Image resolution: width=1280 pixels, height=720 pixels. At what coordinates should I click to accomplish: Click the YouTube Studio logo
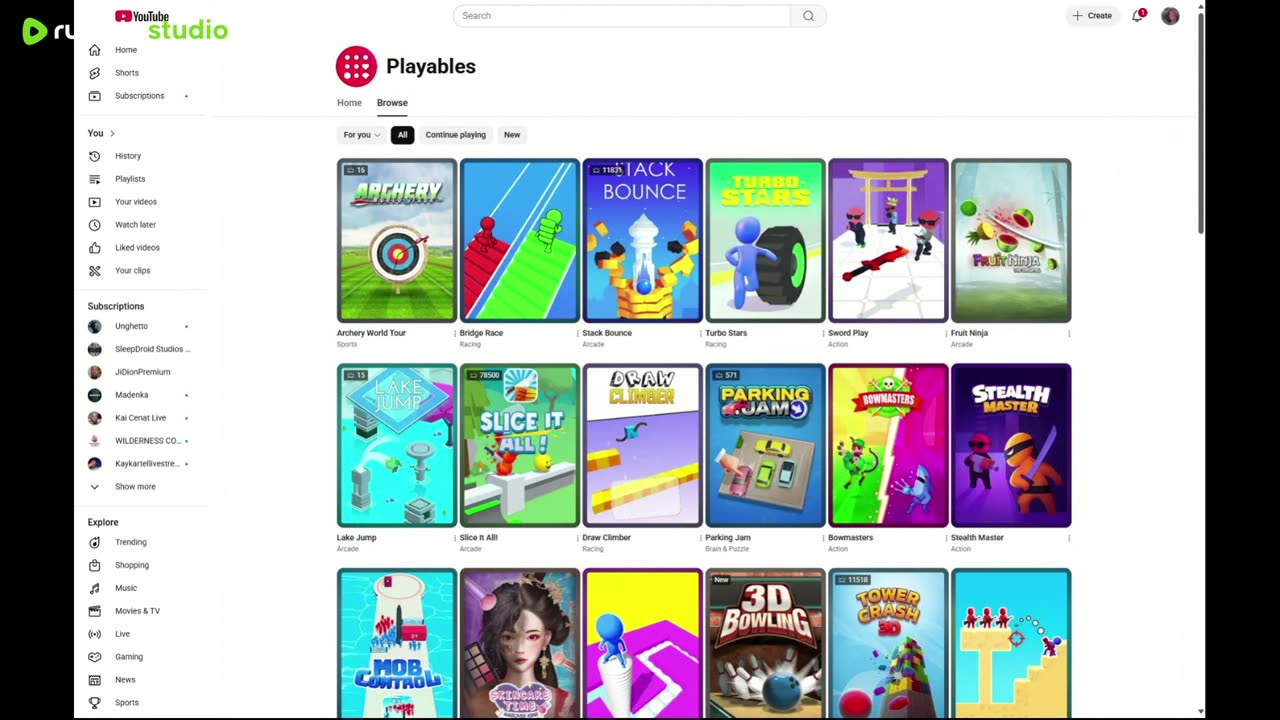[171, 24]
